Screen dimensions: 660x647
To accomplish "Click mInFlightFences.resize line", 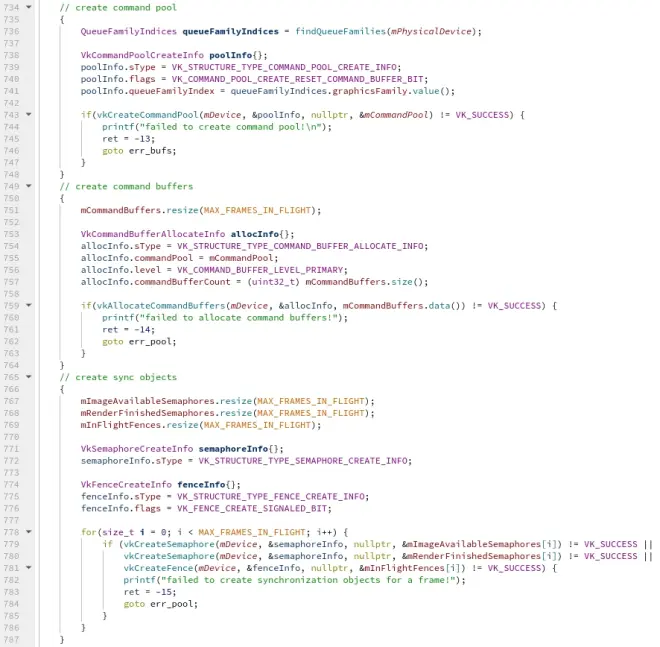I will [200, 425].
